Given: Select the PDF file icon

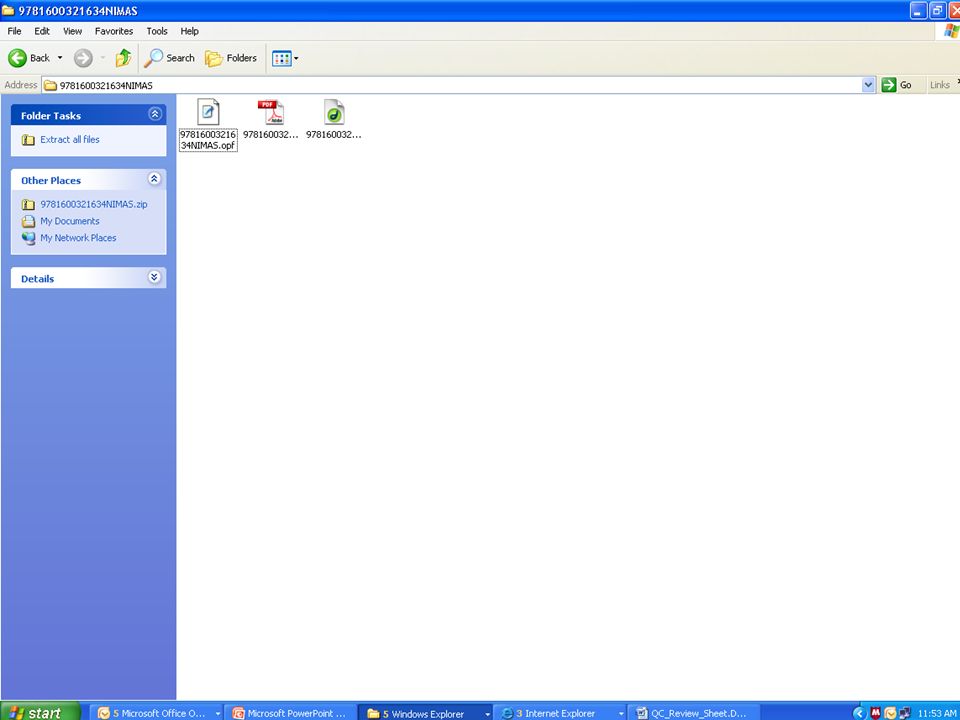Looking at the screenshot, I should tap(271, 112).
